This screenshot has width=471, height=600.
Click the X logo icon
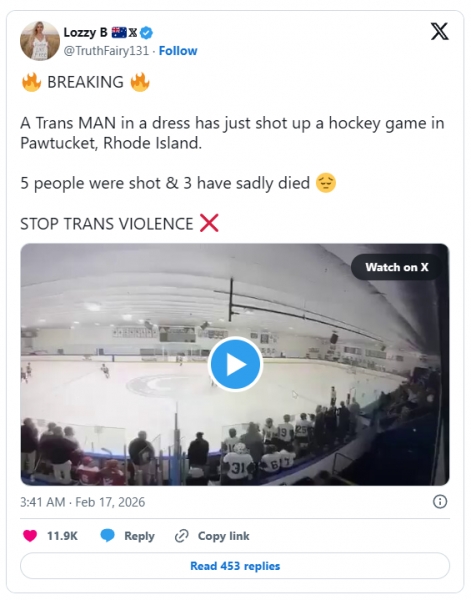(440, 31)
